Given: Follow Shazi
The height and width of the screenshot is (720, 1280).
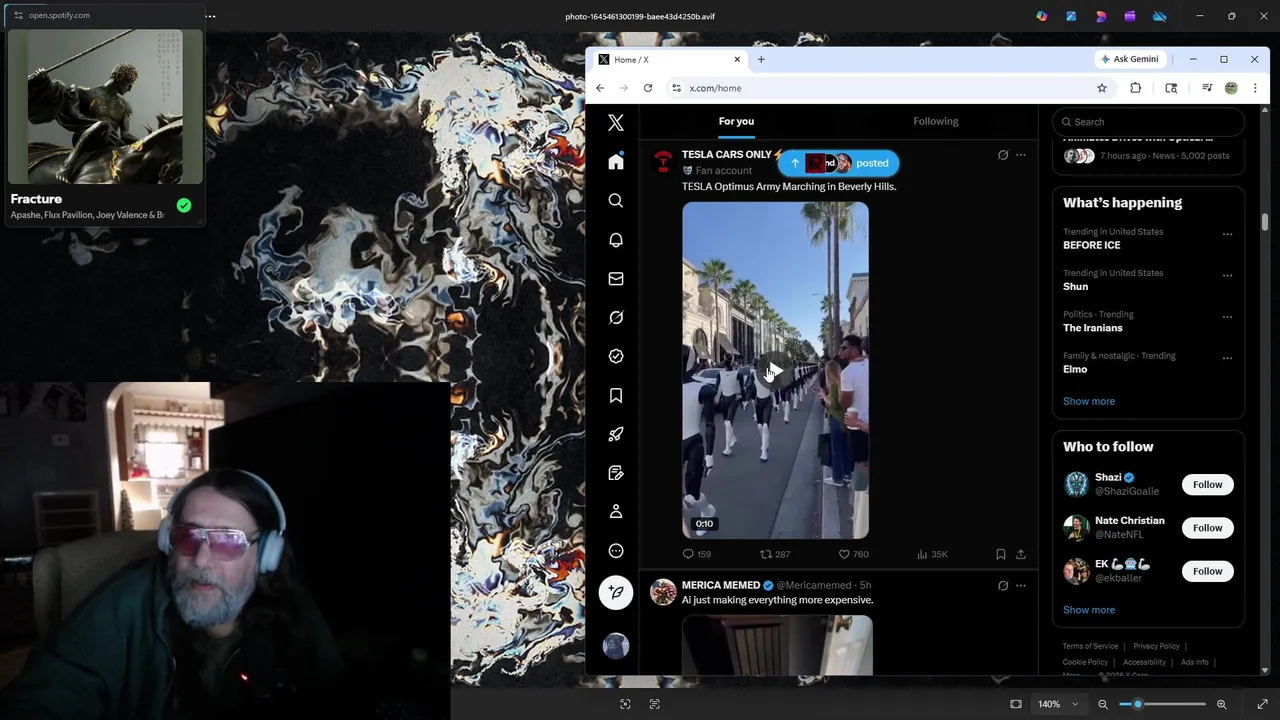Looking at the screenshot, I should point(1207,485).
